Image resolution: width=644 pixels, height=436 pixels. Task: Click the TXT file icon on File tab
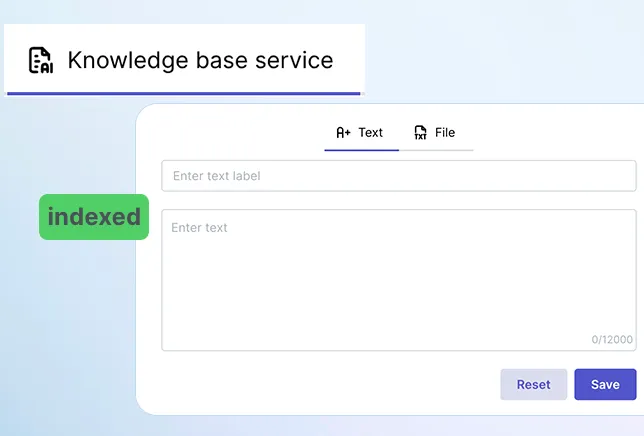click(420, 132)
